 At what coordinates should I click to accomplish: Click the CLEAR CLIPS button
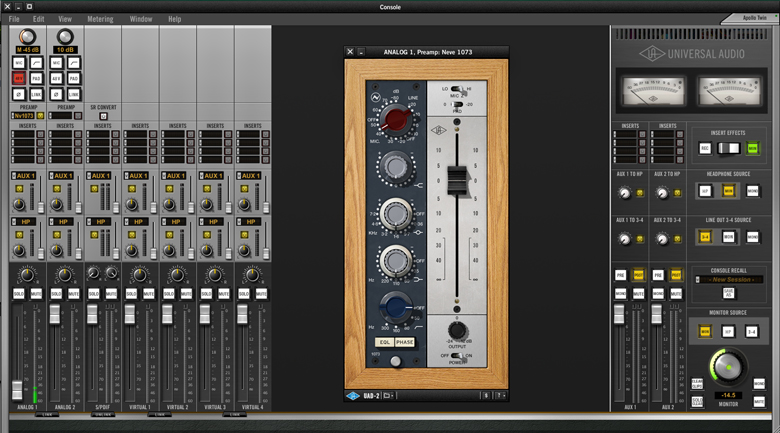(697, 384)
